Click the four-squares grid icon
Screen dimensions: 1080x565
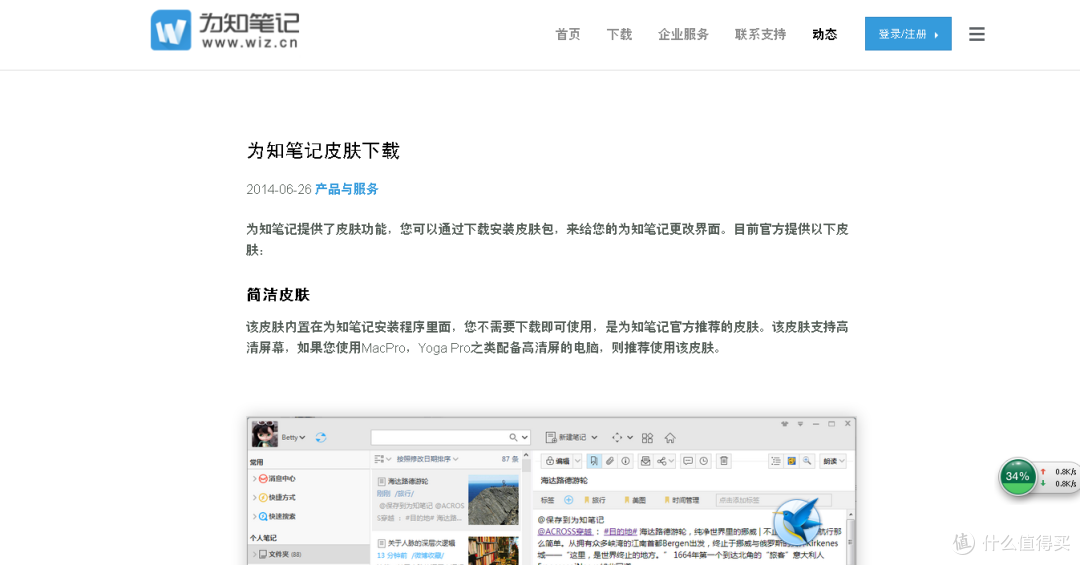point(647,438)
